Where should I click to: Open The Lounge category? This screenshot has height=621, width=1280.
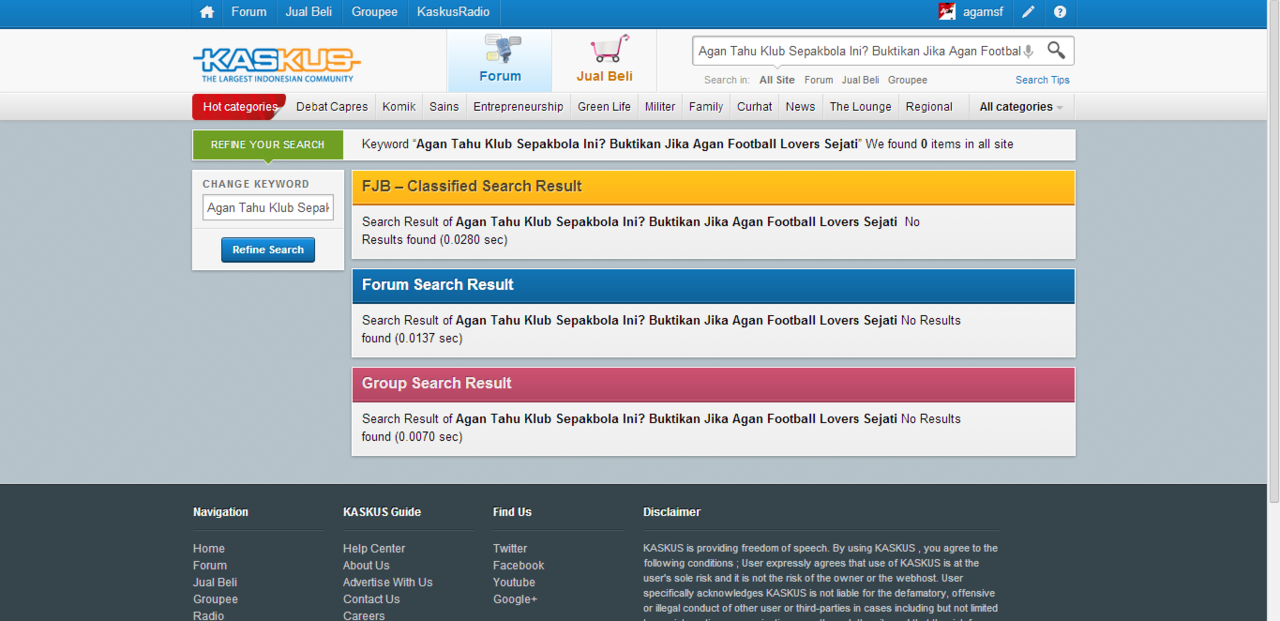(860, 107)
